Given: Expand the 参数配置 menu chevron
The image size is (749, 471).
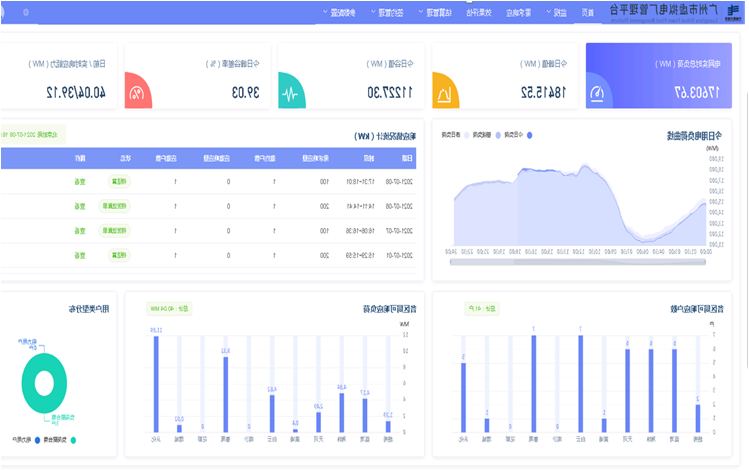Looking at the screenshot, I should point(325,11).
